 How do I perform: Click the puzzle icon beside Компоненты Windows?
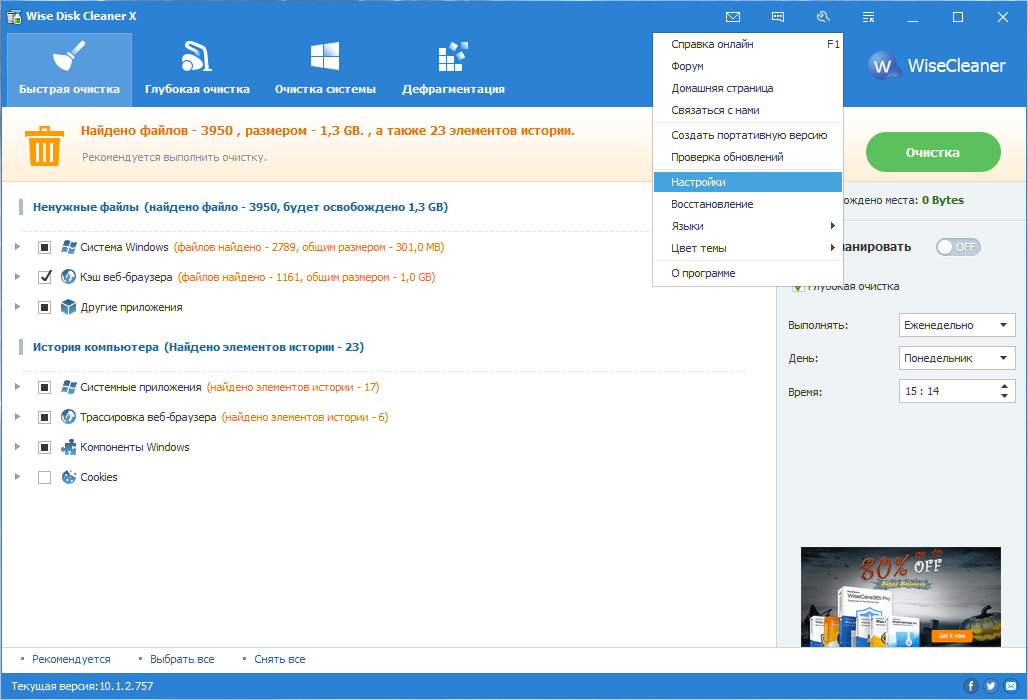[68, 447]
